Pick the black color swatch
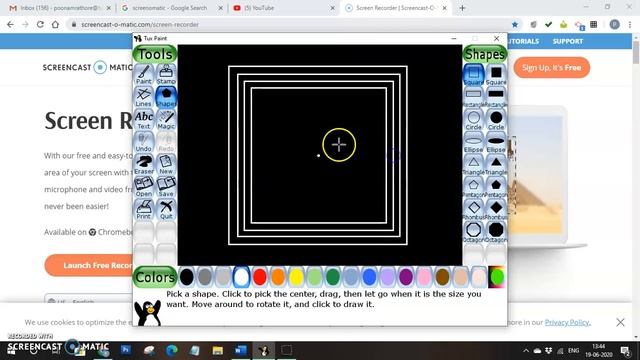Screen dimensions: 640x360 pos(187,277)
